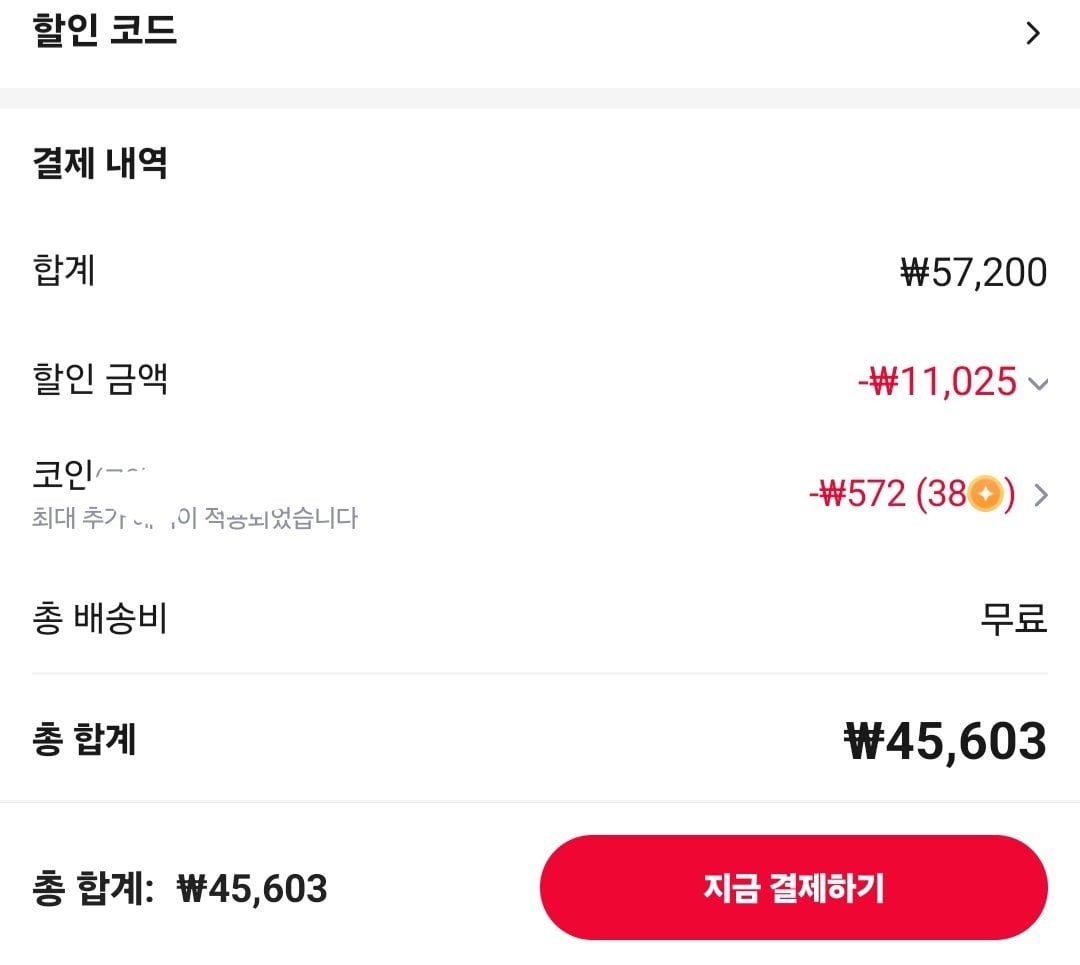1080x965 pixels.
Task: Select the 총 배송비 label
Action: (x=100, y=618)
